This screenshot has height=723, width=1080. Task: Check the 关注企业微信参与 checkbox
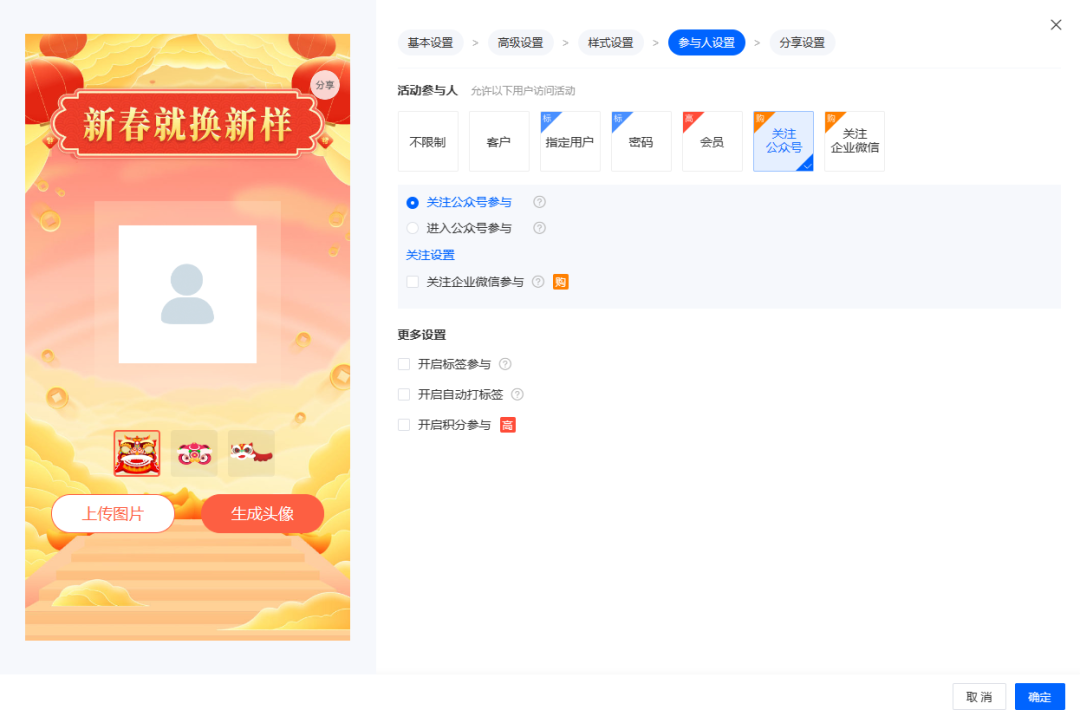(413, 282)
